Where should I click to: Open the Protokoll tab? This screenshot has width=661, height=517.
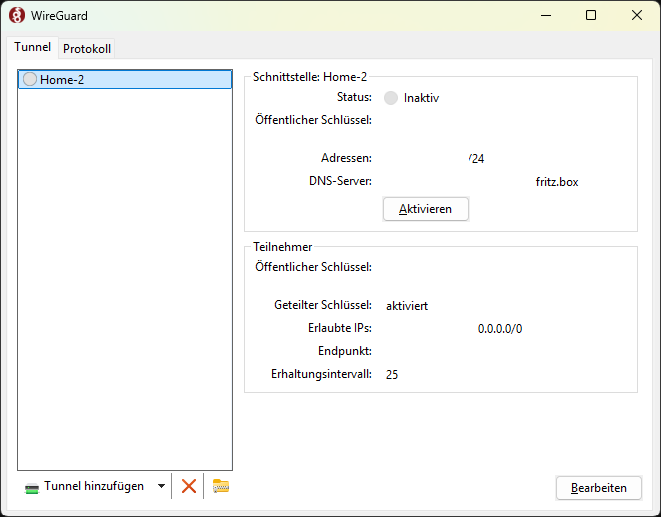coord(87,48)
